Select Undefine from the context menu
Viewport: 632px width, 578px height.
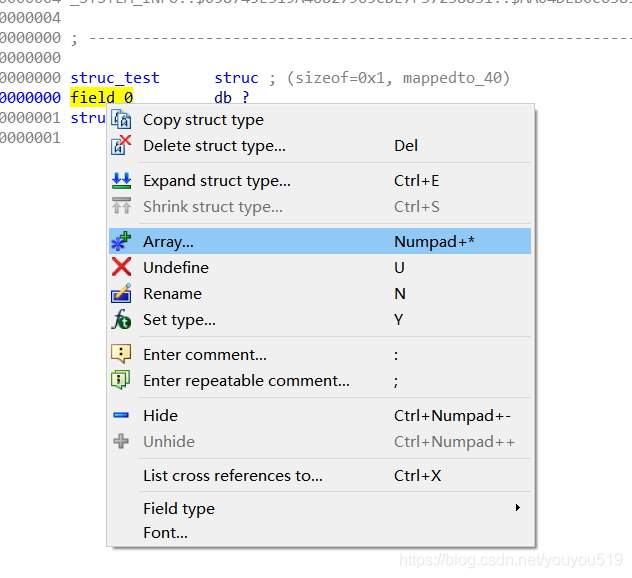[320, 268]
